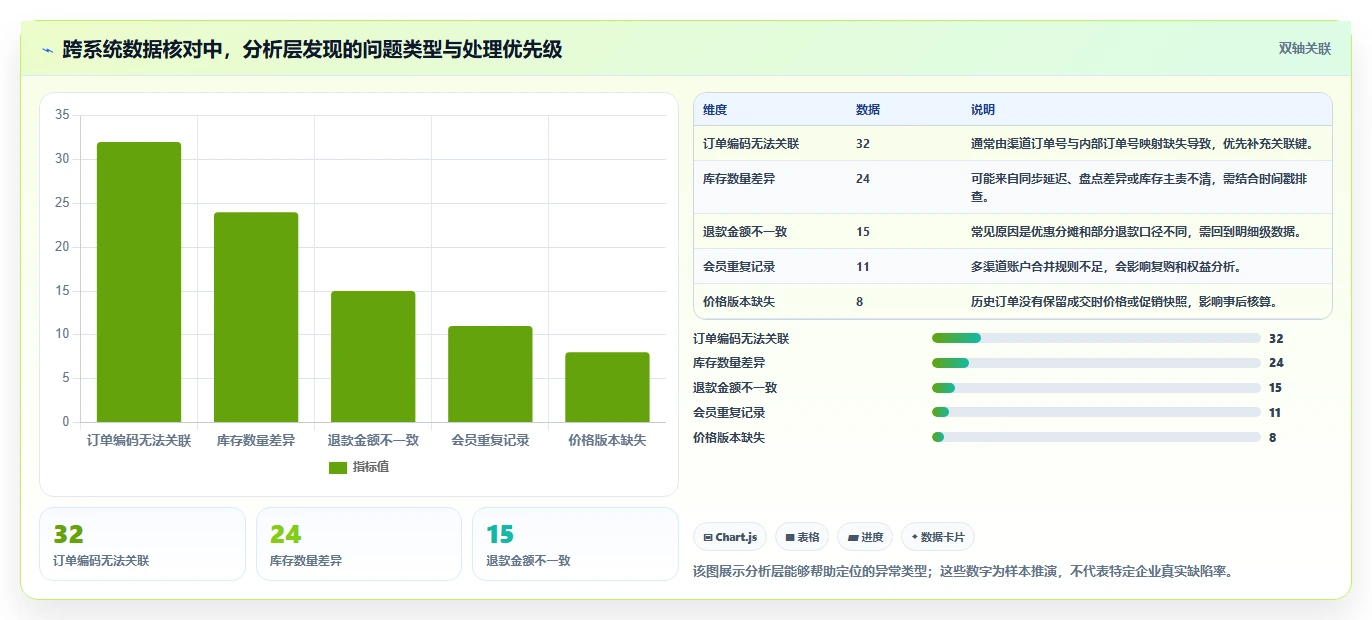
Task: Click the y-axis tick label 35
Action: 62,115
